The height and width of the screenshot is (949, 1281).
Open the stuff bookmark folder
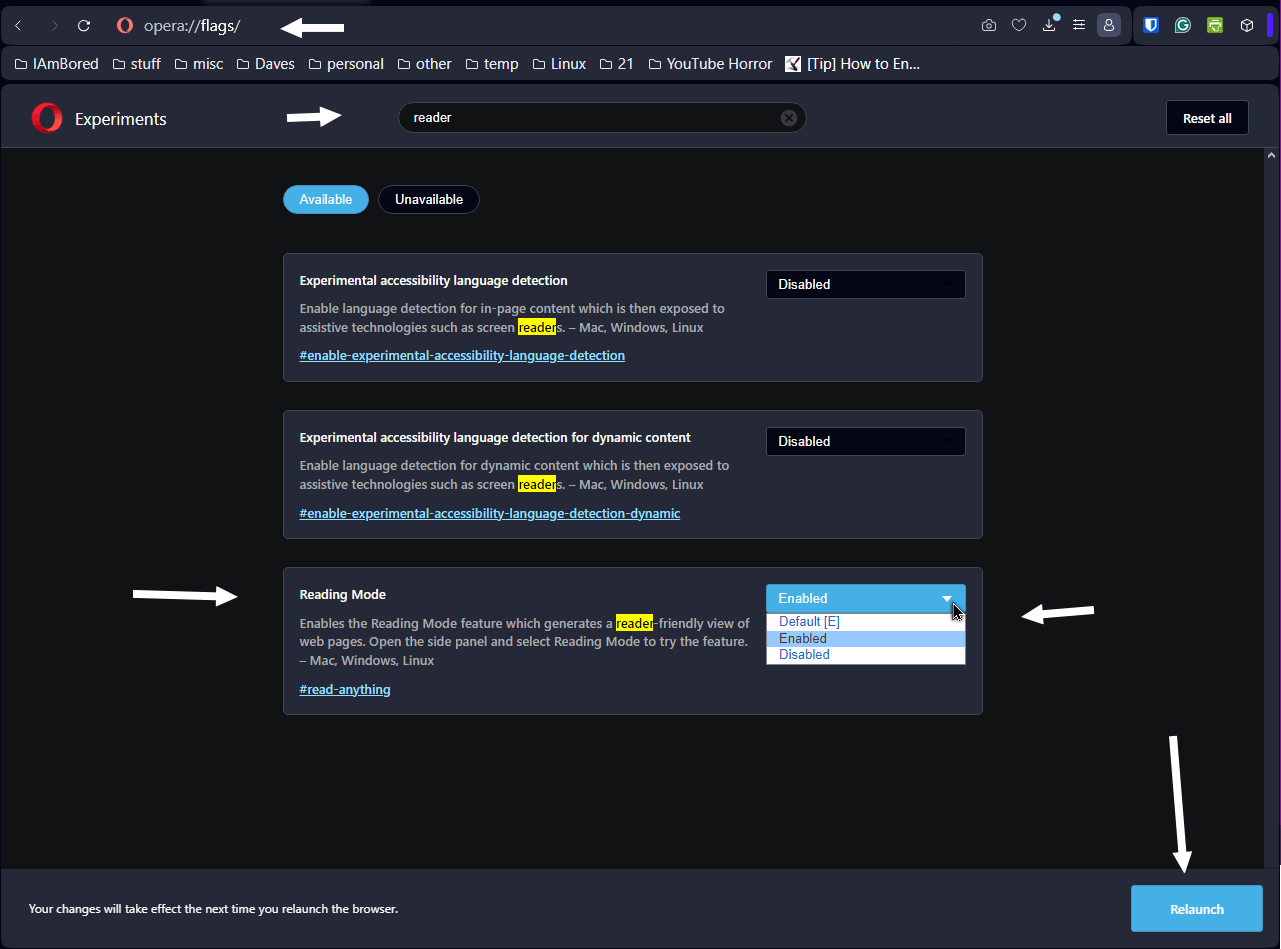click(136, 64)
